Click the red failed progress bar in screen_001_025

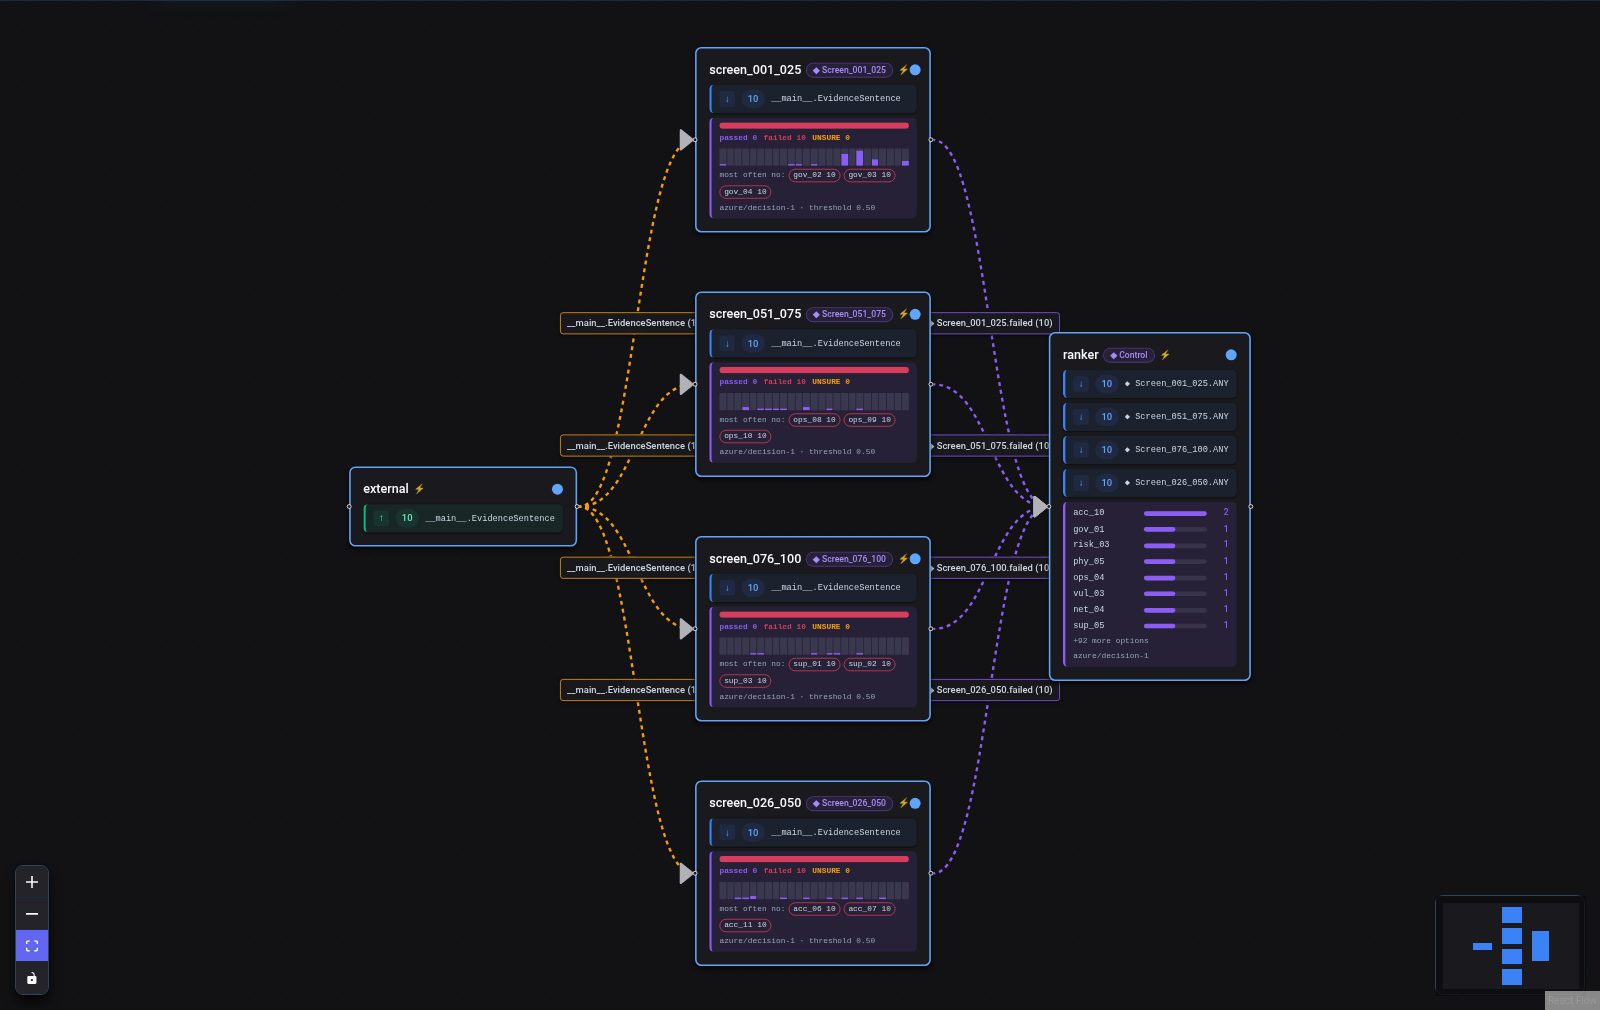814,126
